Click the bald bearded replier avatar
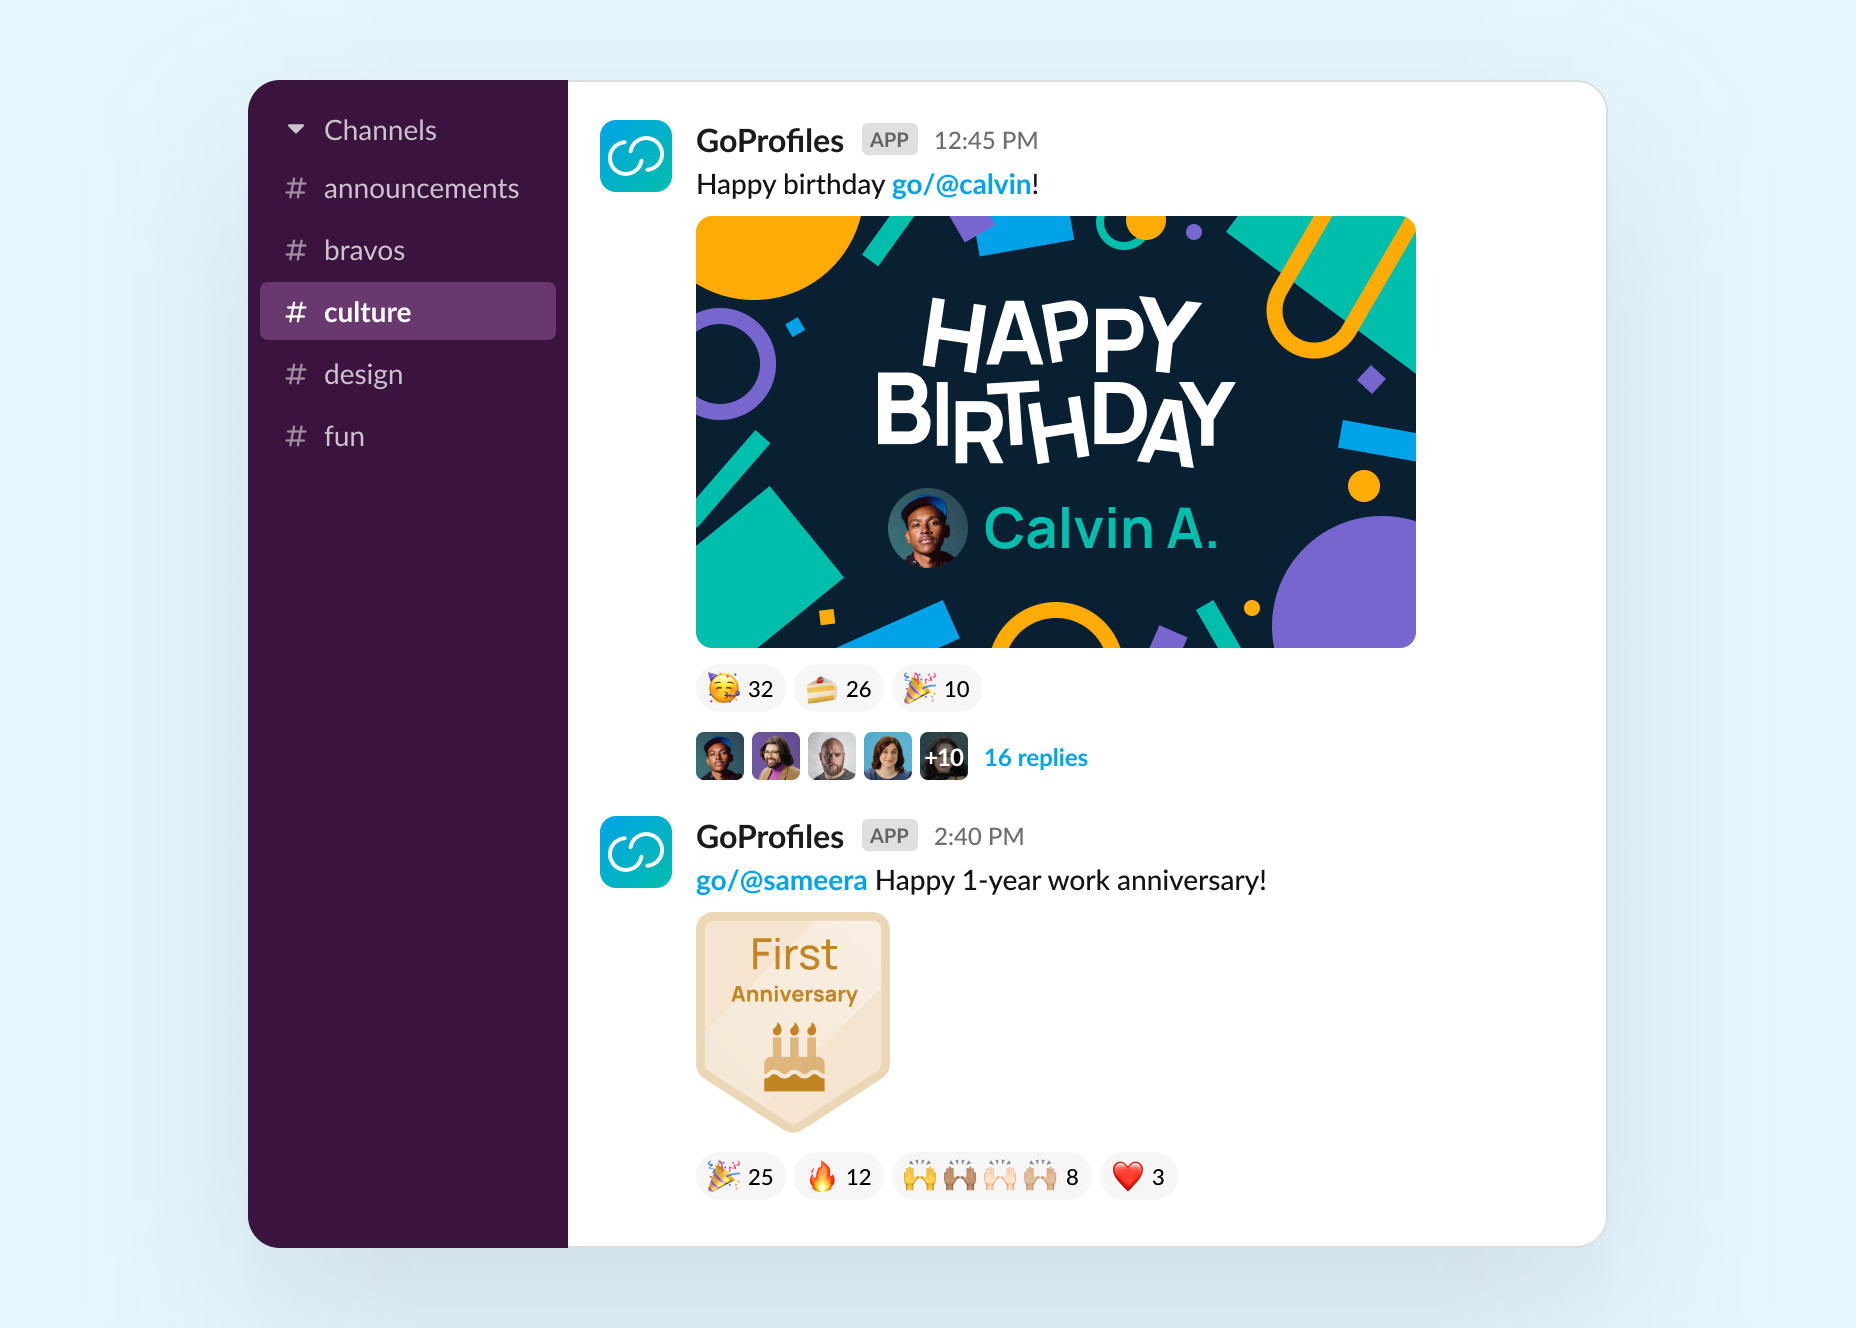The image size is (1856, 1328). (x=832, y=756)
